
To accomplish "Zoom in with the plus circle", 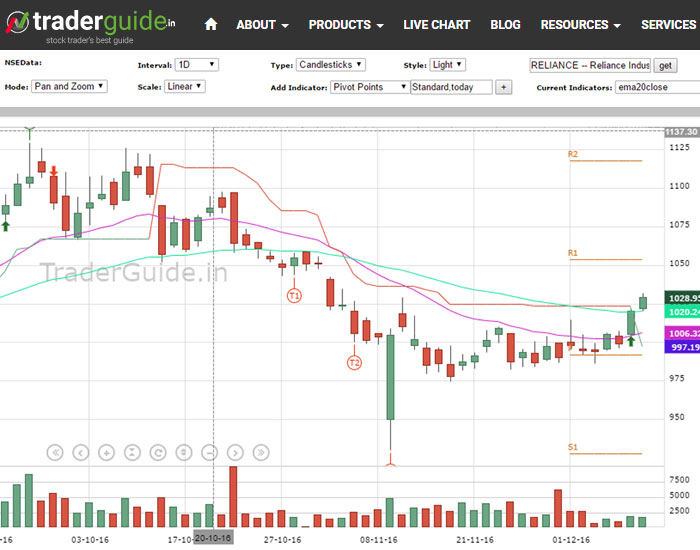I will point(106,453).
